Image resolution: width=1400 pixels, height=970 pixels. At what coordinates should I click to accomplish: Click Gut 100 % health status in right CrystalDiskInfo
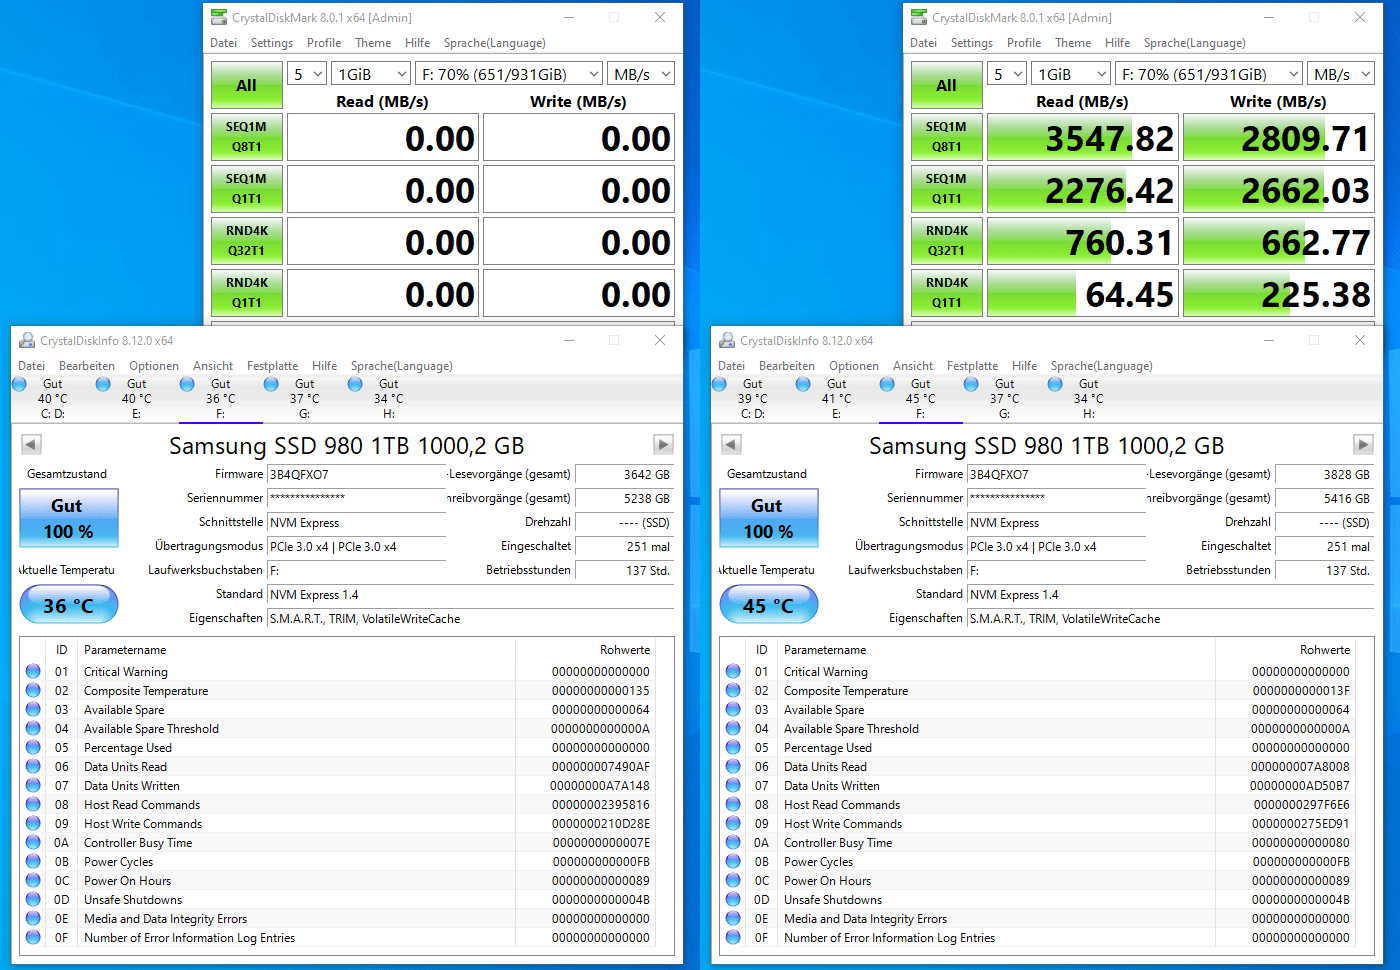pos(769,518)
